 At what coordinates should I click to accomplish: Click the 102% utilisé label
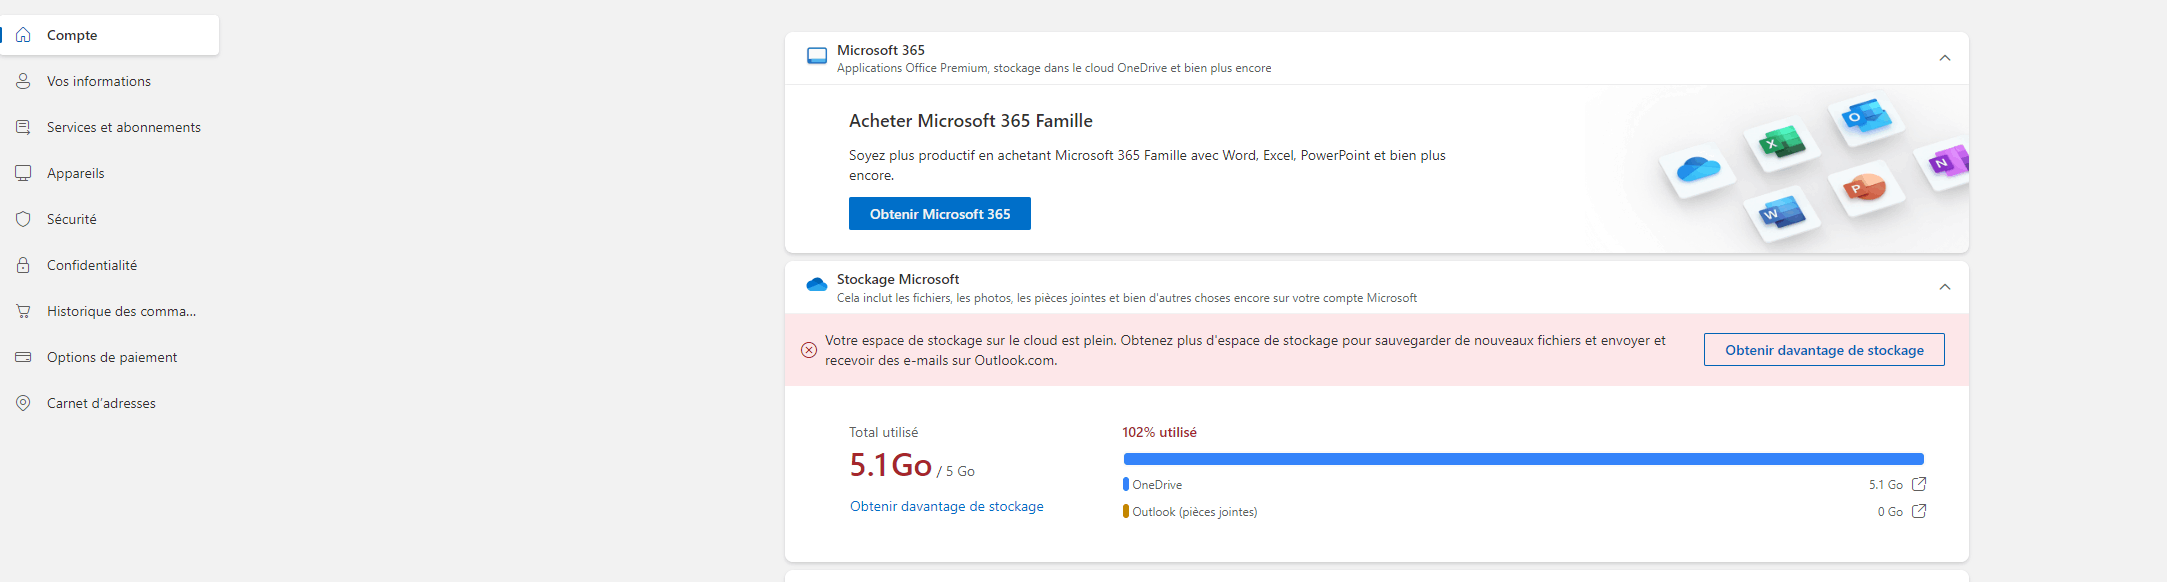click(1159, 433)
